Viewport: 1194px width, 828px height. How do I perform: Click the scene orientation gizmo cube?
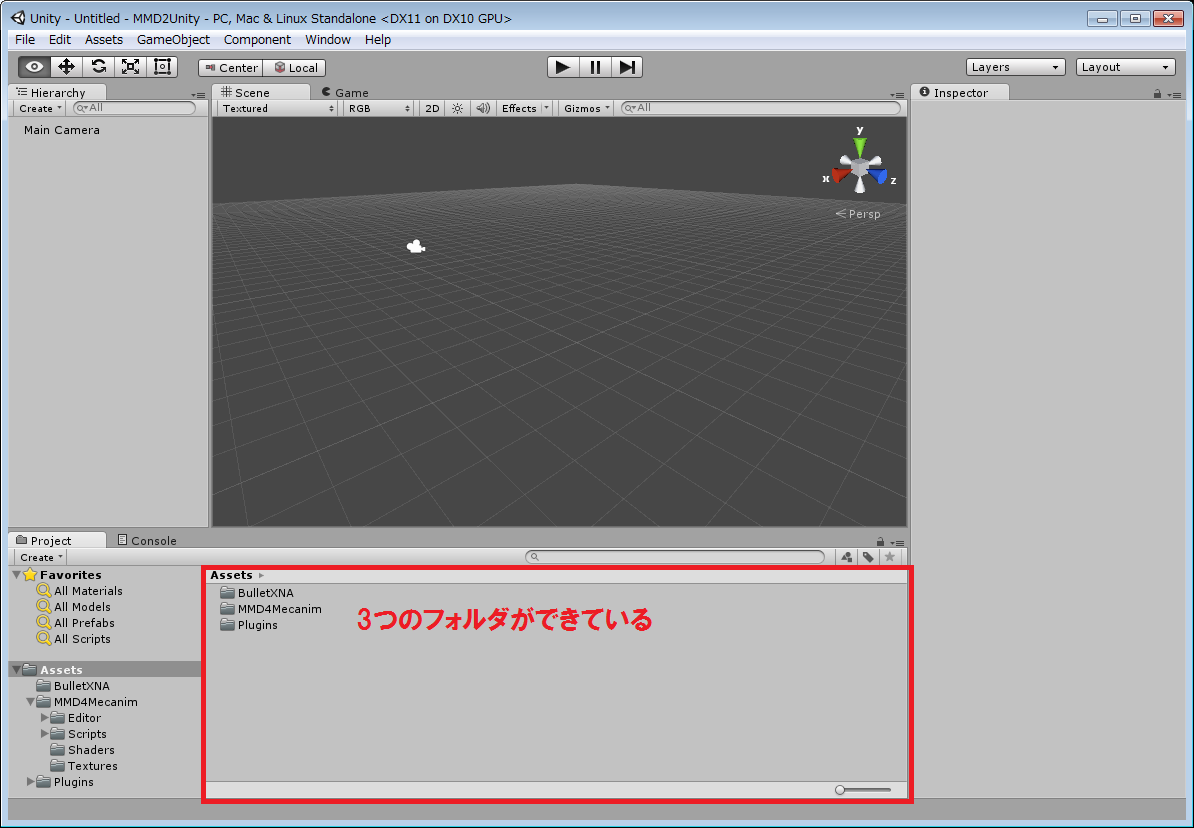(x=860, y=167)
